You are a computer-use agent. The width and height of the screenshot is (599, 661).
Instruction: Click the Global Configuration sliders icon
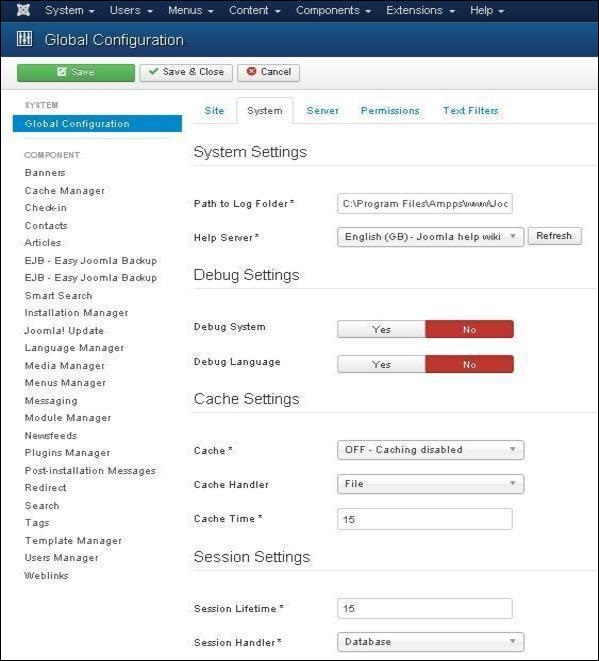click(24, 39)
